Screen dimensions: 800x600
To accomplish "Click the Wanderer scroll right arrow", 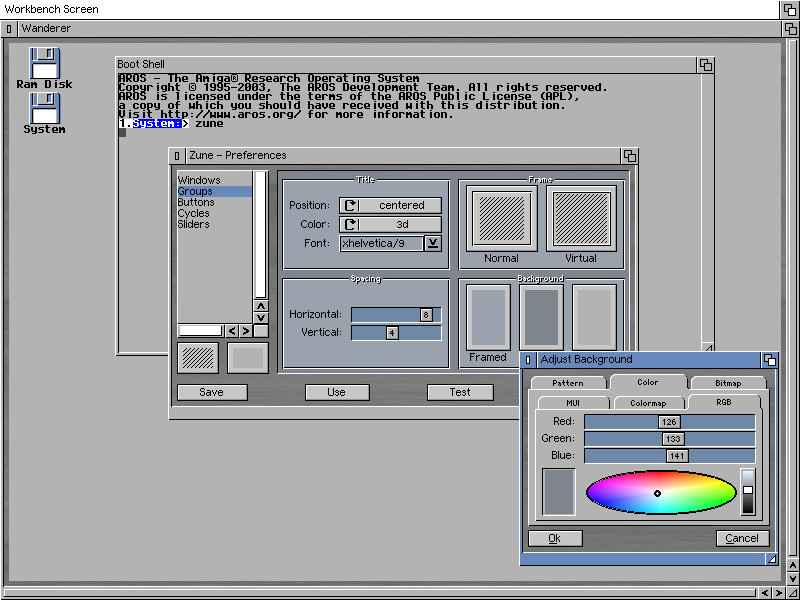I will point(779,593).
